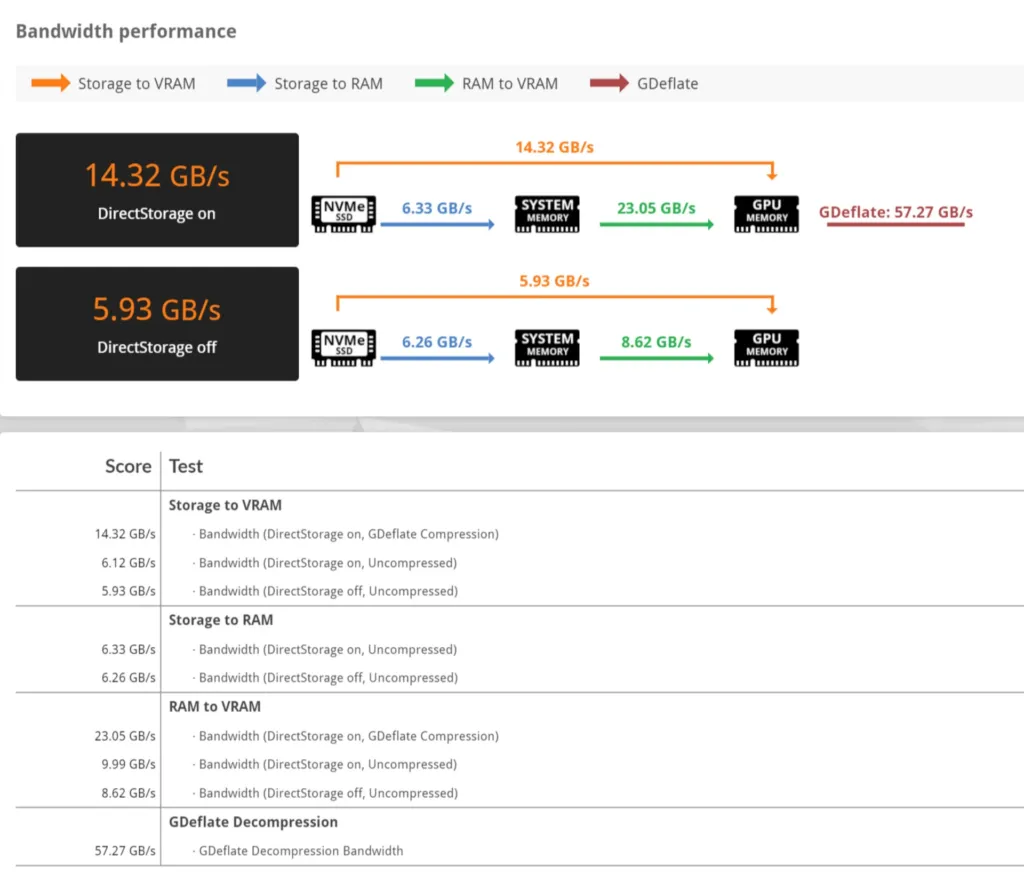Screen dimensions: 1024x873
Task: Click the 9.99 GB/s score cell
Action: tap(128, 764)
